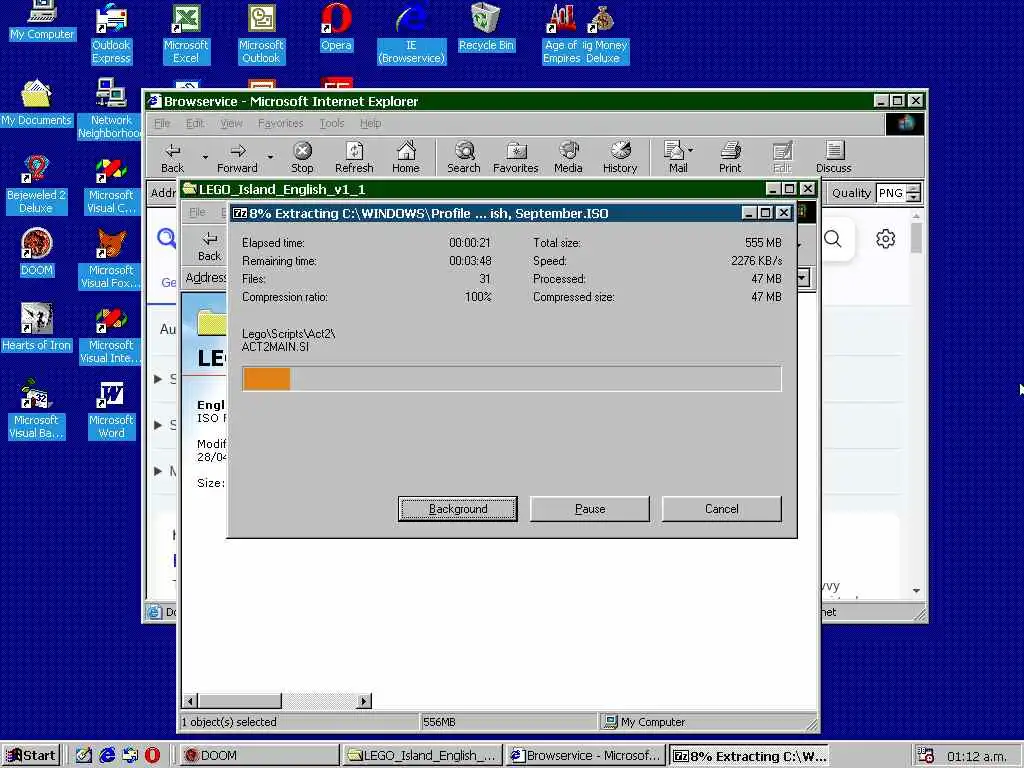The height and width of the screenshot is (768, 1024).
Task: Open IE (Browservice) desktop icon
Action: (411, 34)
